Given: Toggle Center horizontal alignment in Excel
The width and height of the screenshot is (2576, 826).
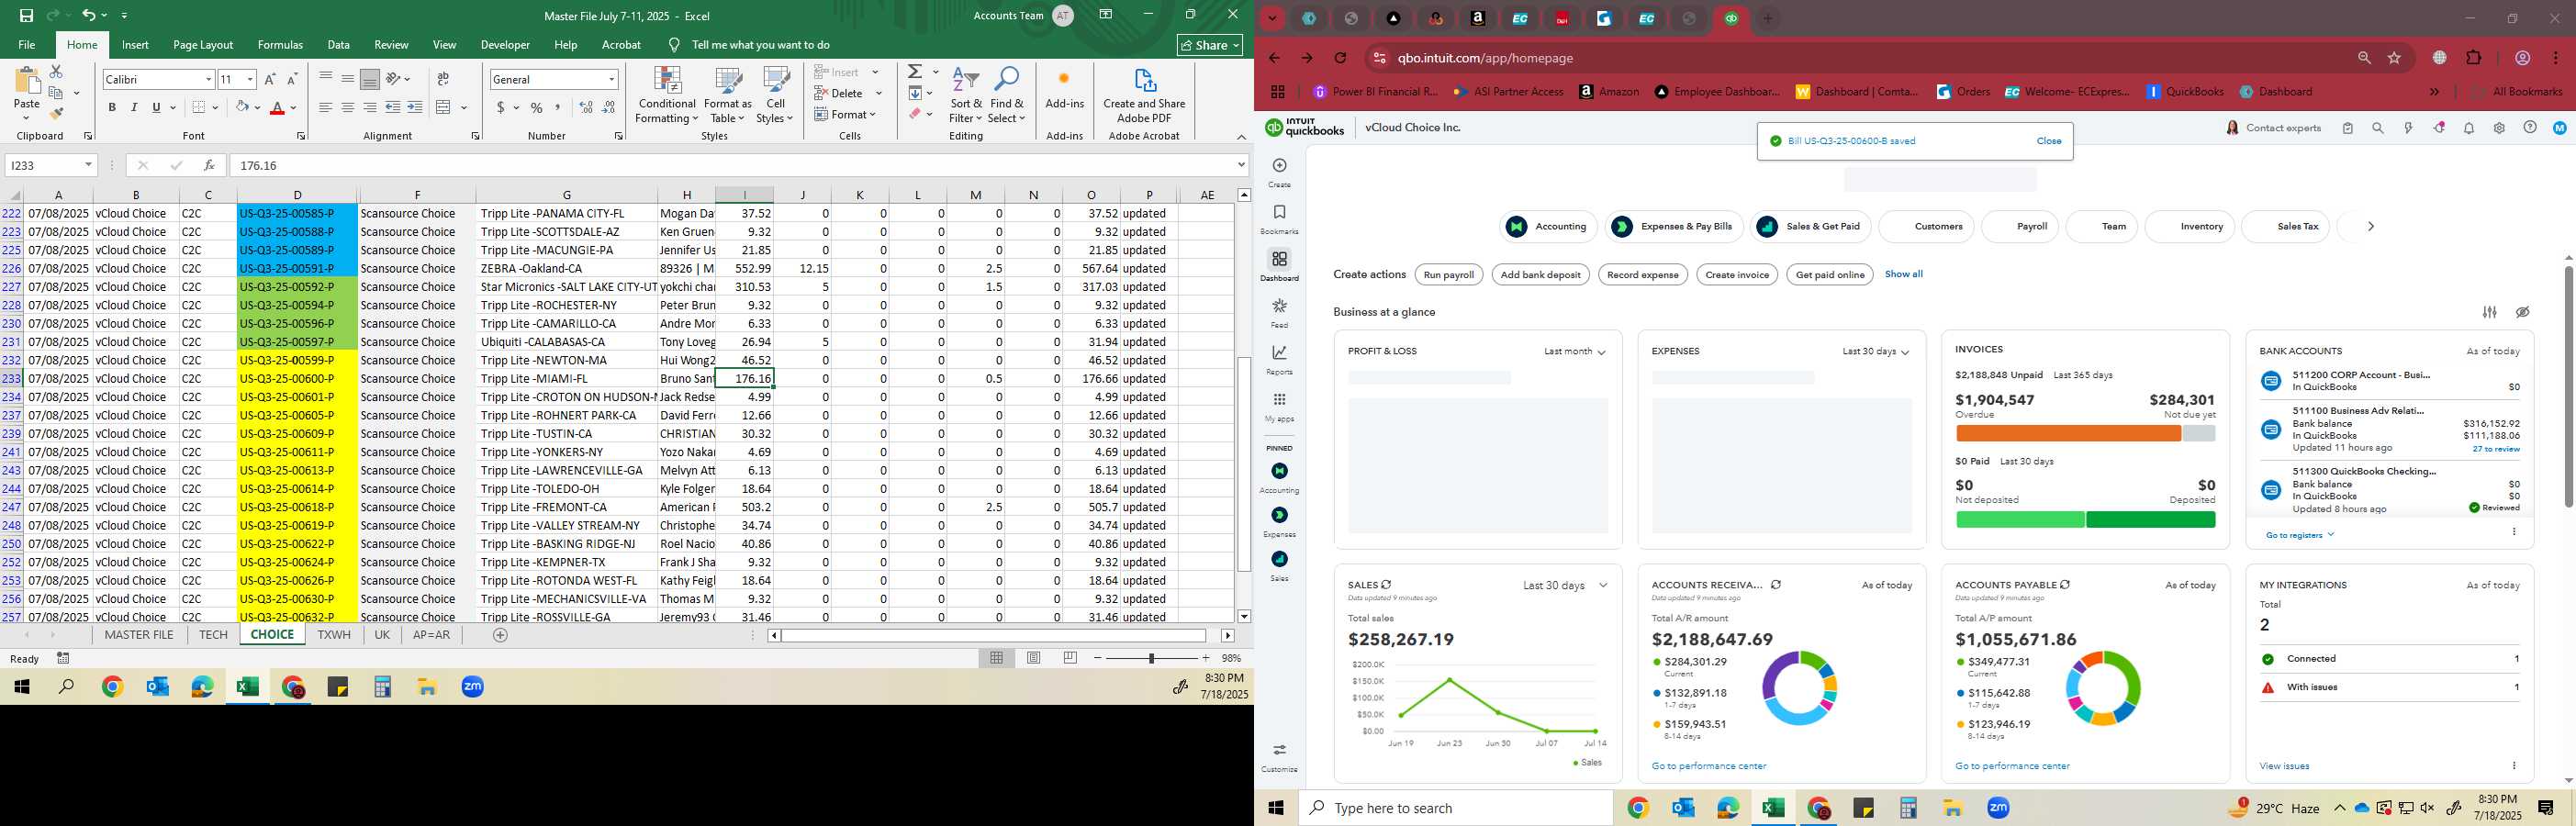Looking at the screenshot, I should coord(348,107).
